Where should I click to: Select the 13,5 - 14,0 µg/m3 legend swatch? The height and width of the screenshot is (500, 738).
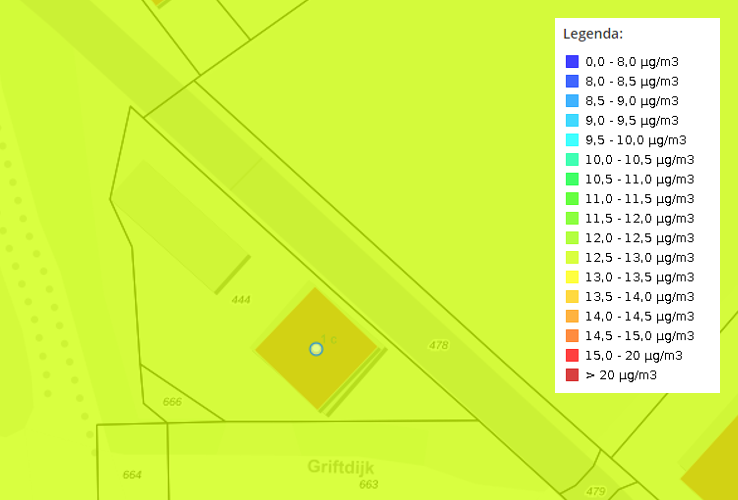[572, 297]
